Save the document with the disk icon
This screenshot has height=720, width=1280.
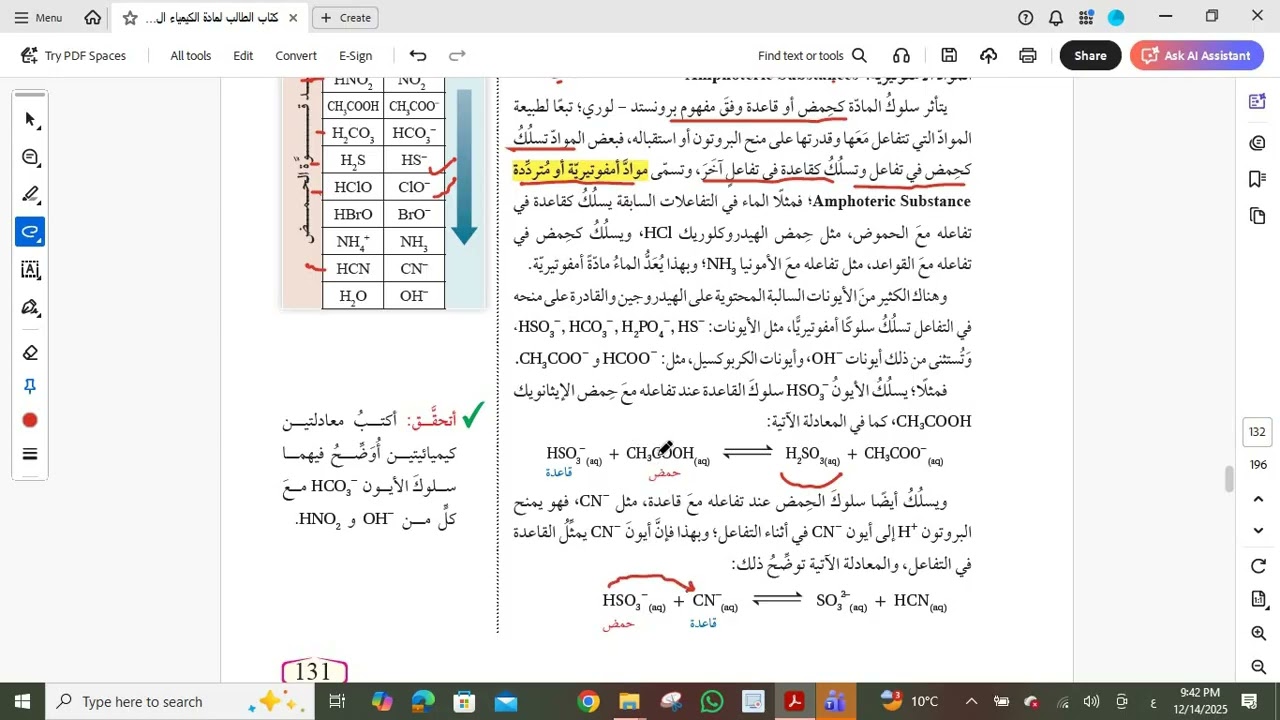[949, 56]
